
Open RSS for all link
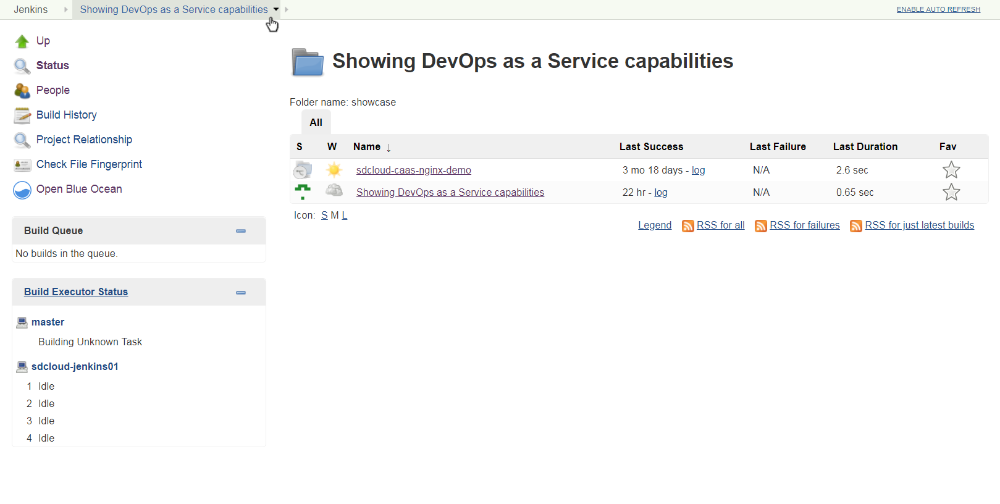pyautogui.click(x=721, y=225)
